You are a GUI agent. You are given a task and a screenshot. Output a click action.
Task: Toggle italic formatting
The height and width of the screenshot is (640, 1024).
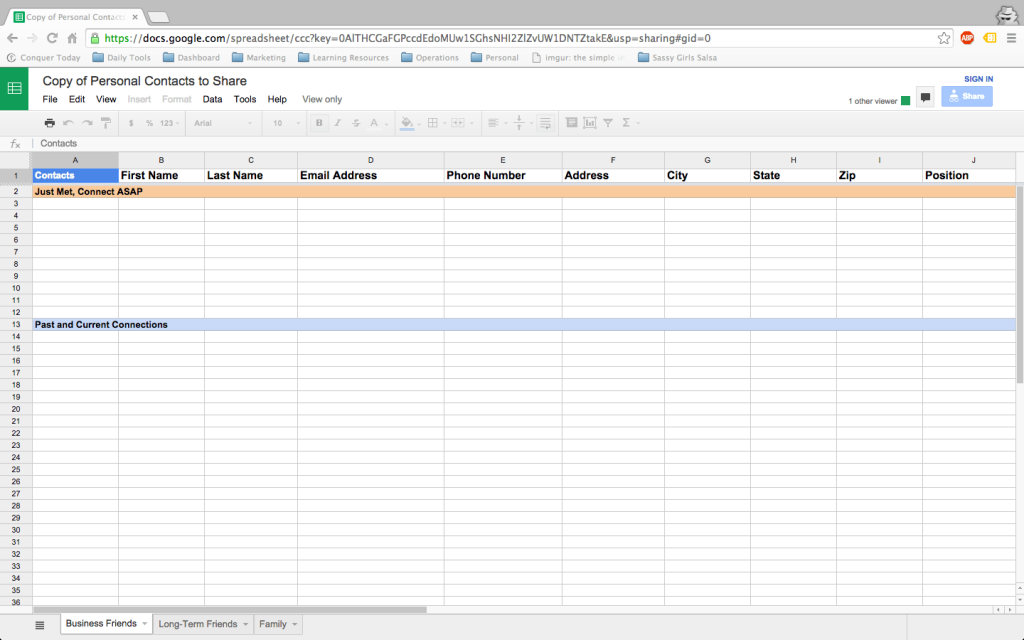[x=336, y=122]
